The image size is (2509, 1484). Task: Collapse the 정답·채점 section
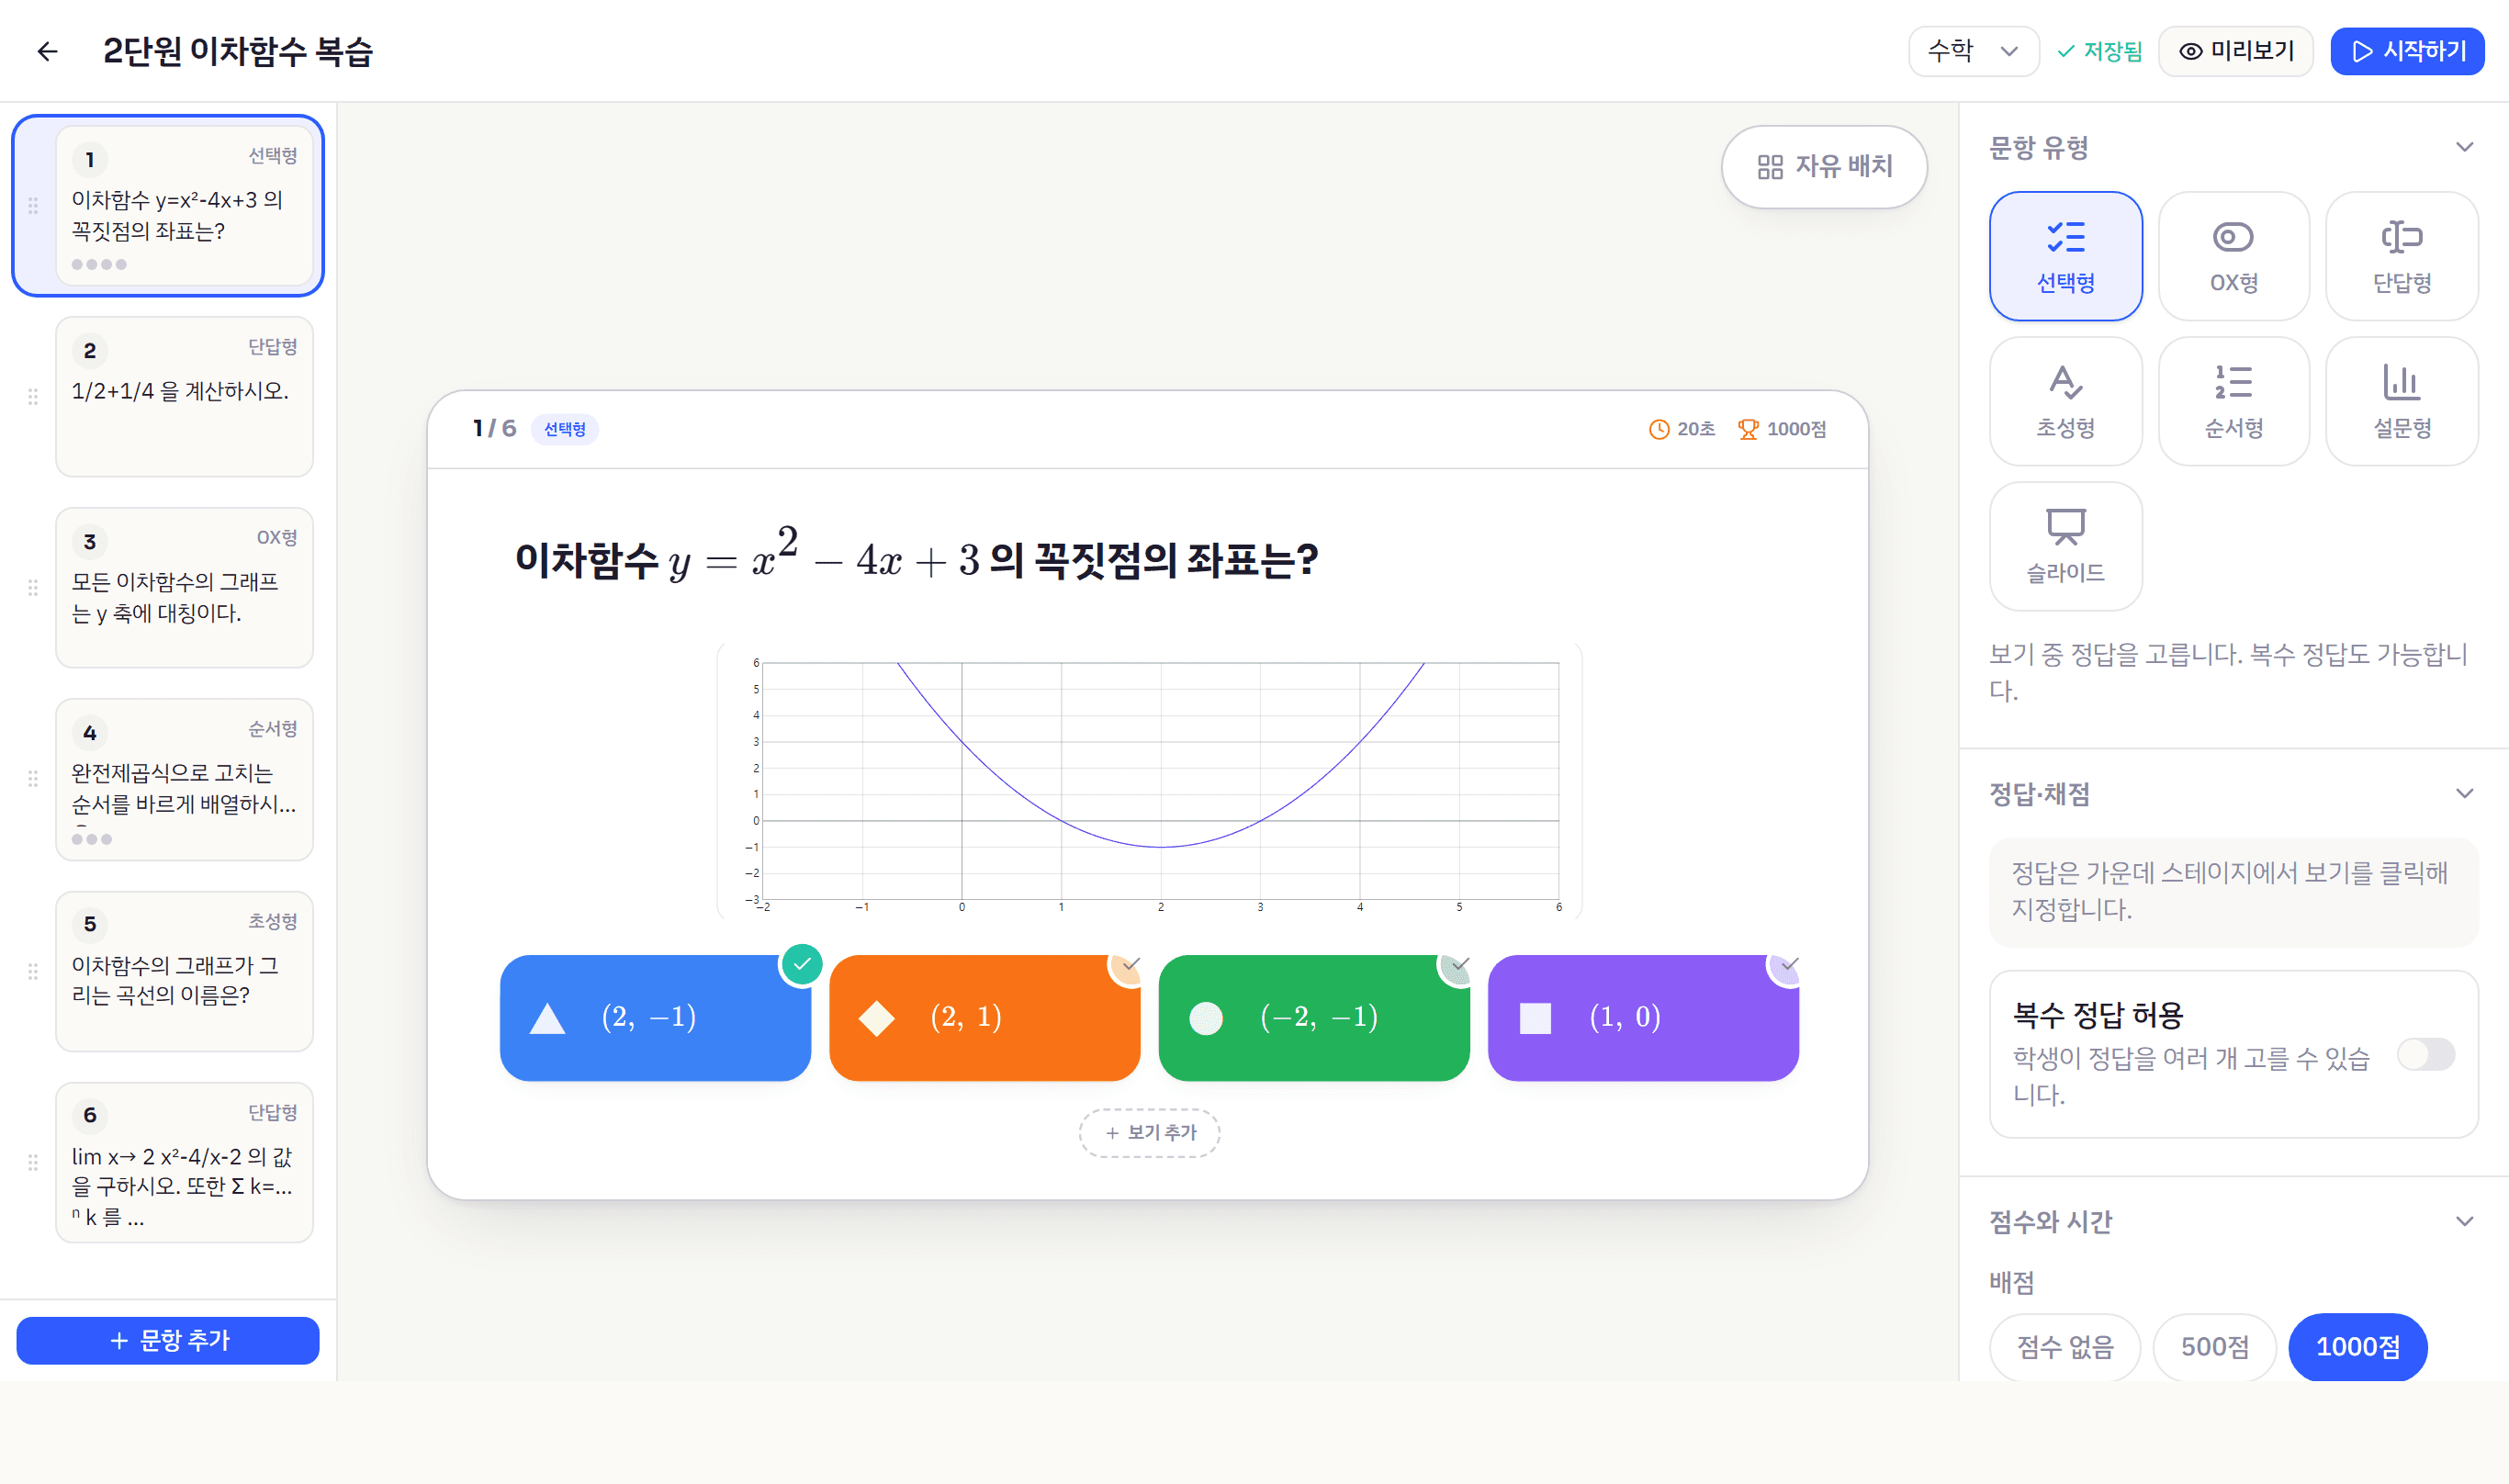point(2464,793)
